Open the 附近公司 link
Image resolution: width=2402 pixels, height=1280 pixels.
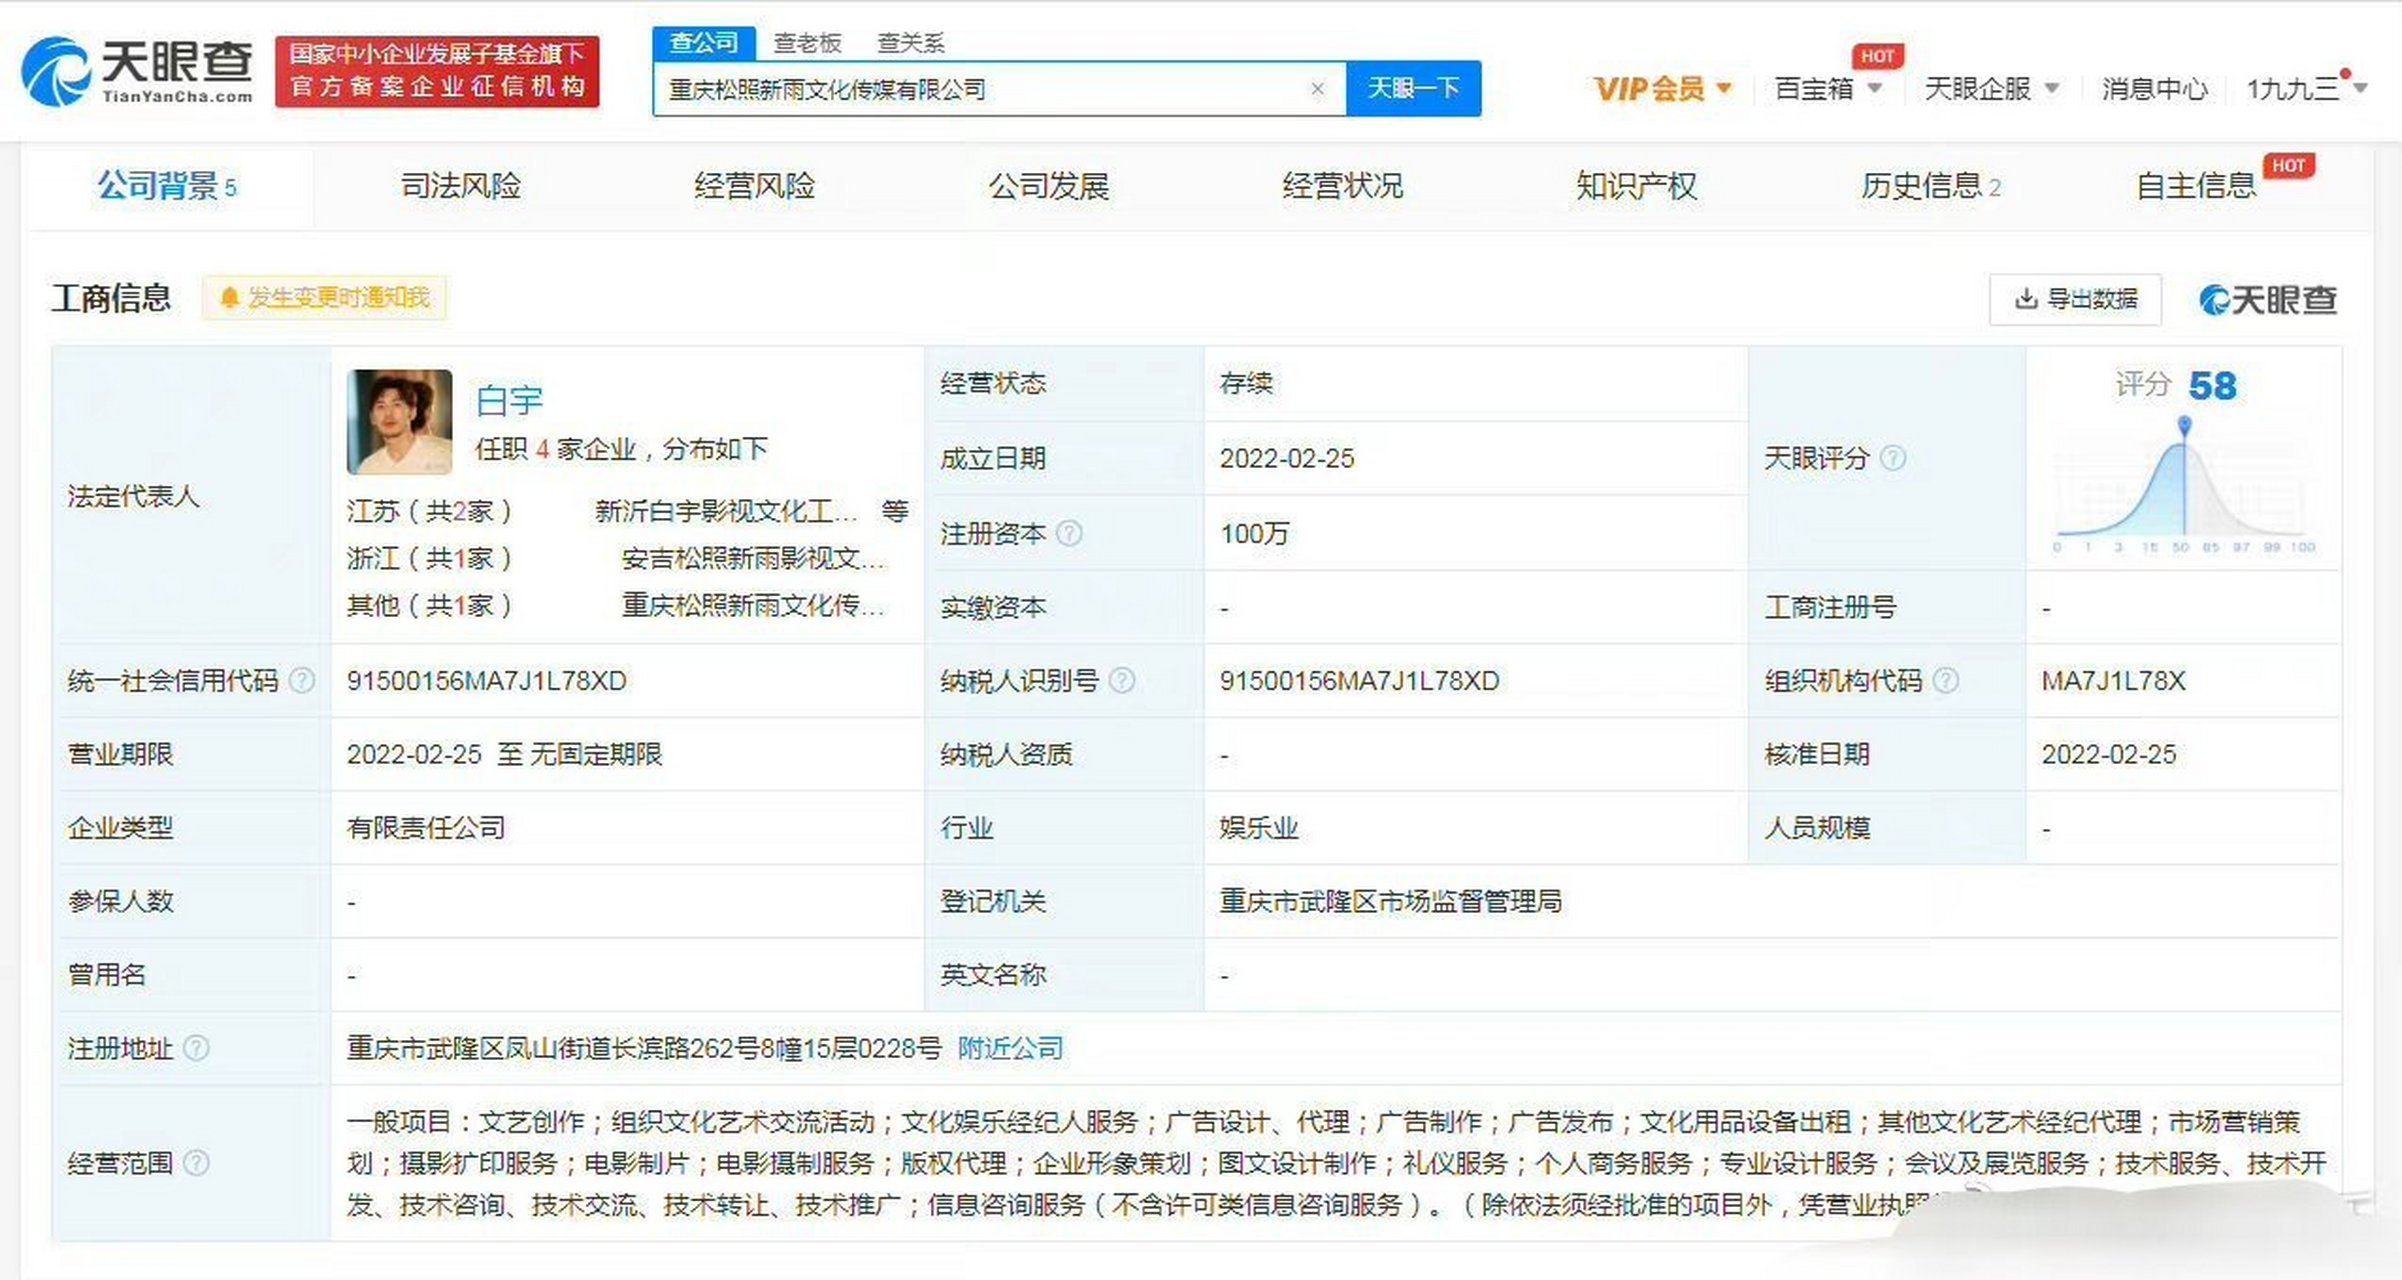(x=1009, y=1050)
